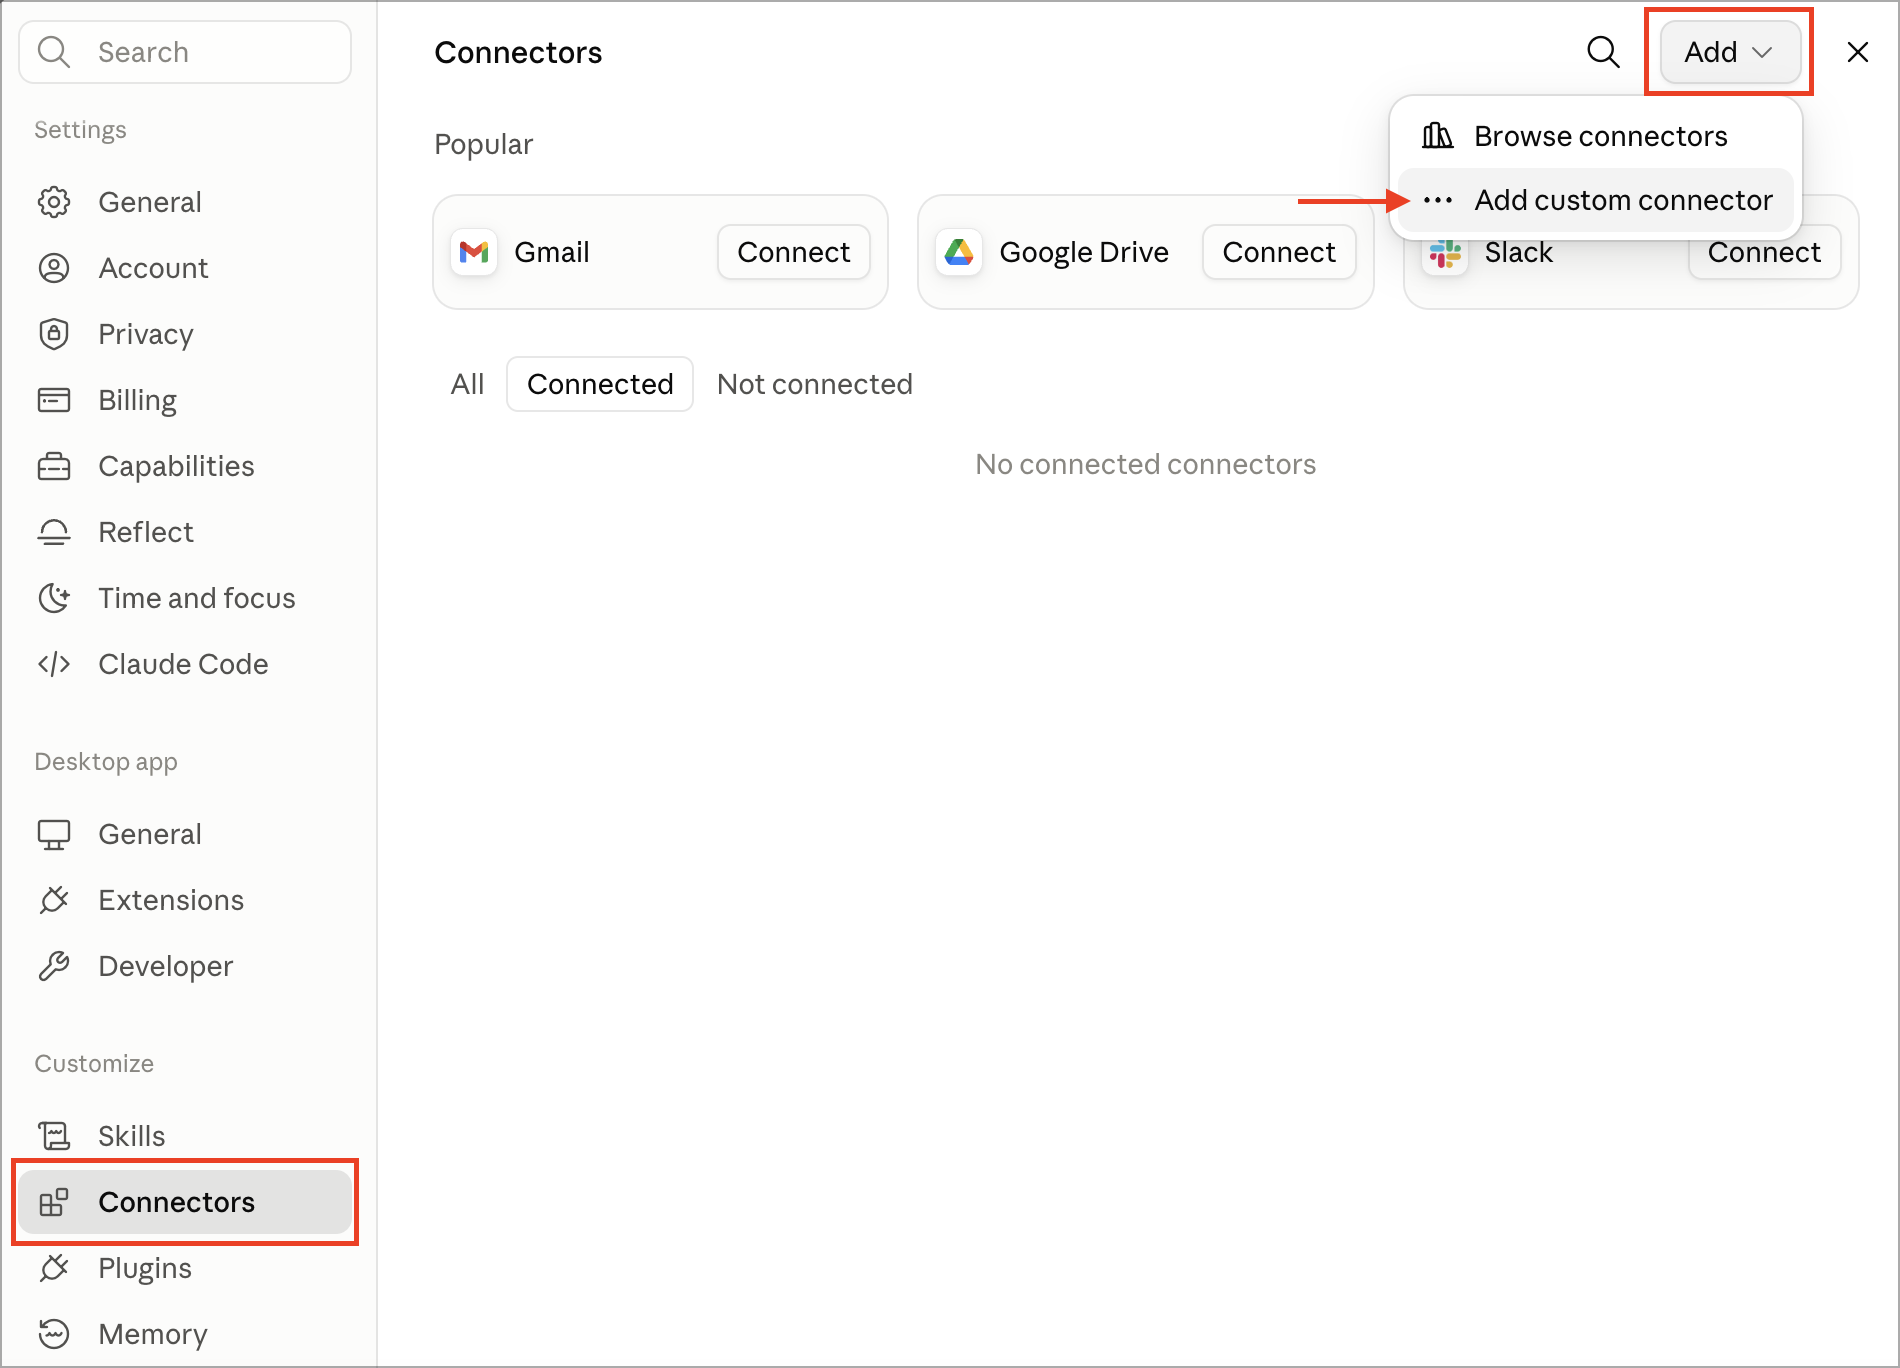The width and height of the screenshot is (1900, 1368).
Task: Click the Reflect icon in sidebar
Action: tap(54, 532)
